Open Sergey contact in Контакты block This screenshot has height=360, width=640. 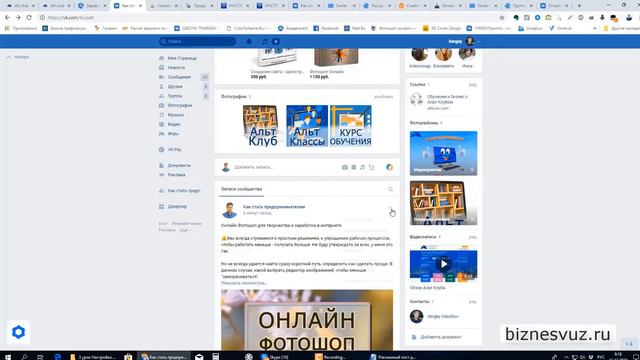click(x=442, y=316)
